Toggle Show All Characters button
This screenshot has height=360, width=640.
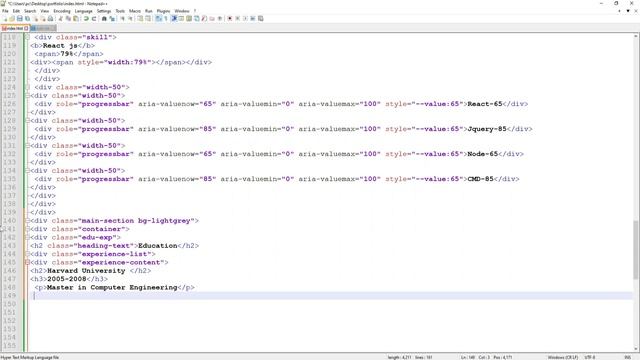click(166, 18)
